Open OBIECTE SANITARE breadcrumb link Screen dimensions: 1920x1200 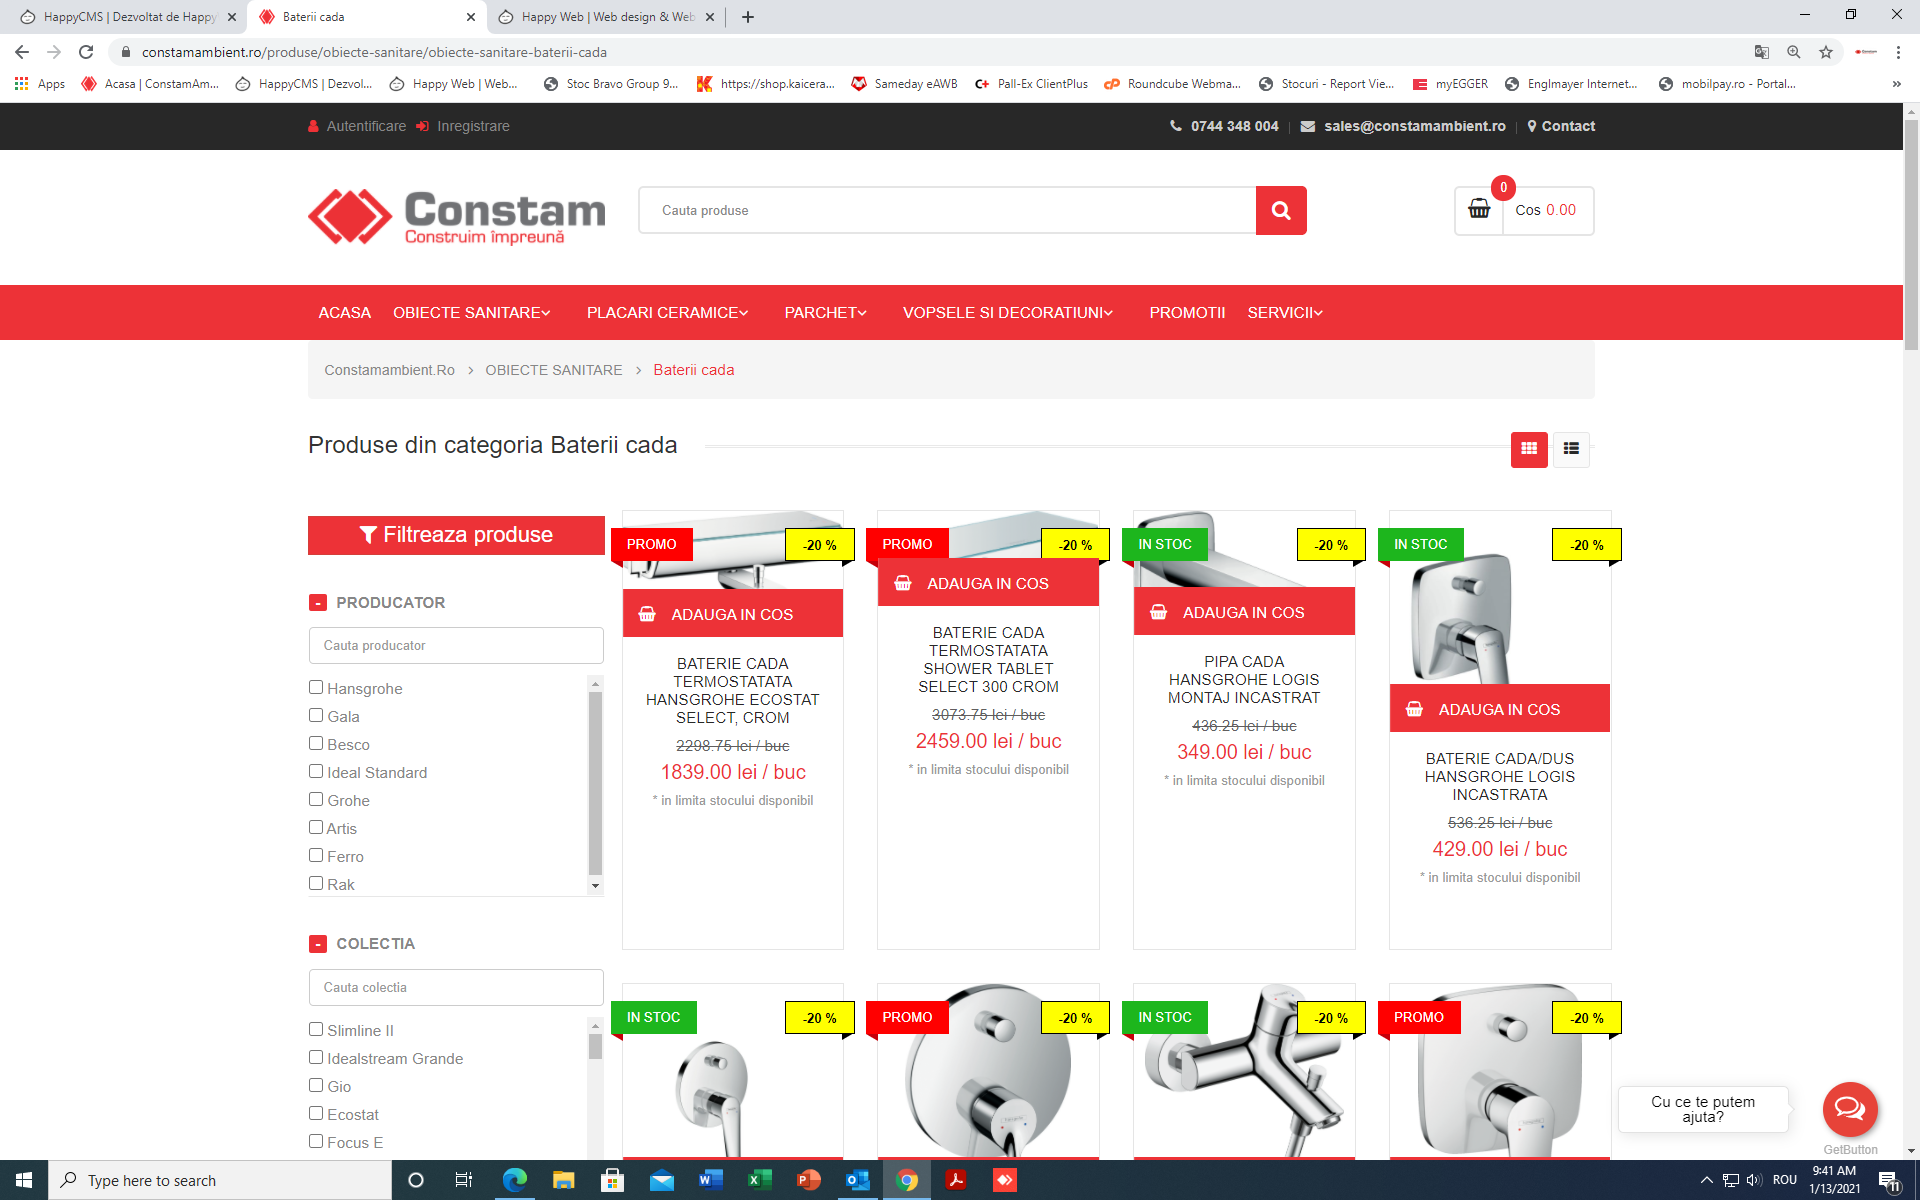pyautogui.click(x=553, y=370)
